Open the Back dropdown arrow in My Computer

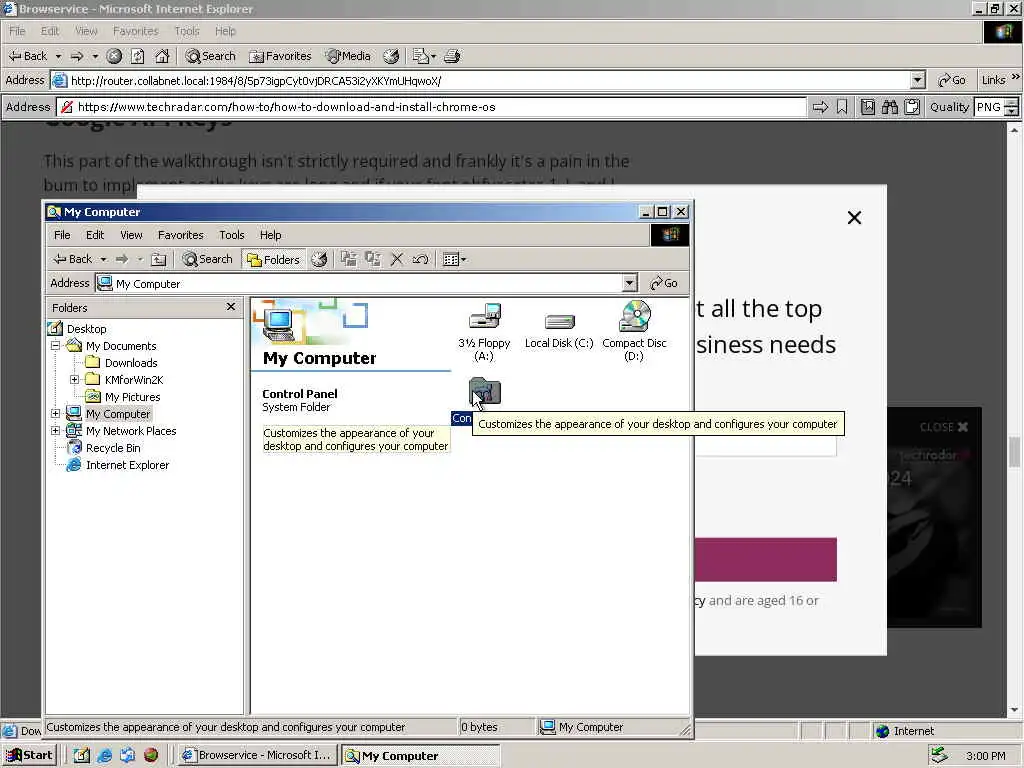pyautogui.click(x=103, y=259)
